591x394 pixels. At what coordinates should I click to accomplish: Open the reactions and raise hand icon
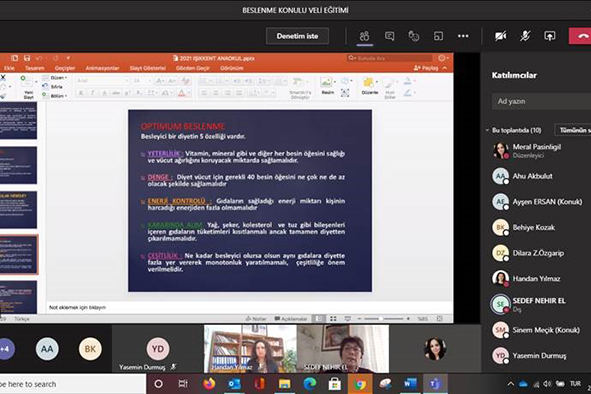point(413,36)
